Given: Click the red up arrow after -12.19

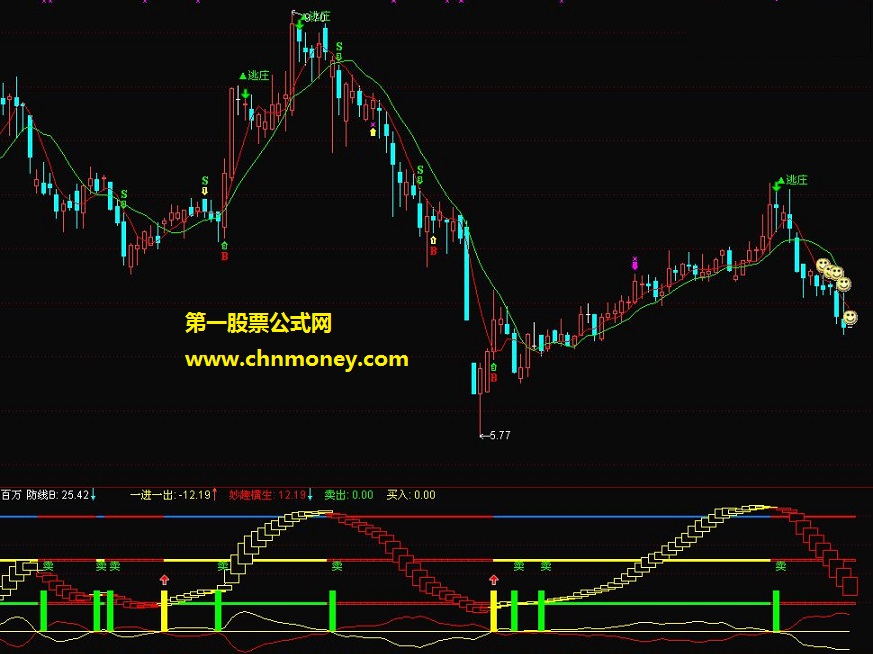Looking at the screenshot, I should (x=215, y=495).
